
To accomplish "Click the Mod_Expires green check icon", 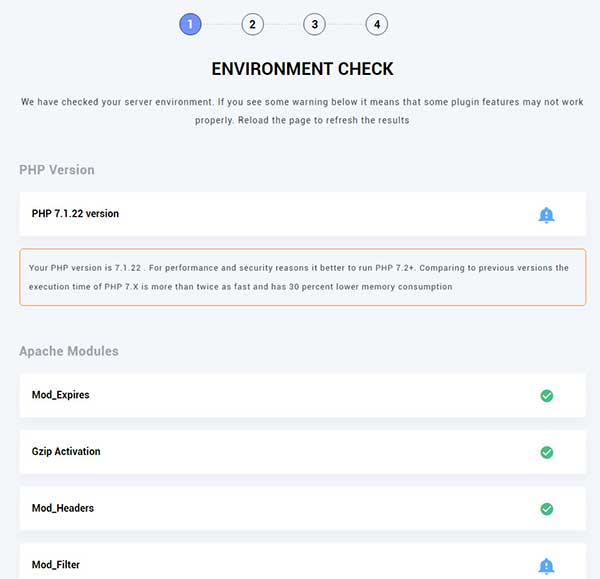I will 546,395.
